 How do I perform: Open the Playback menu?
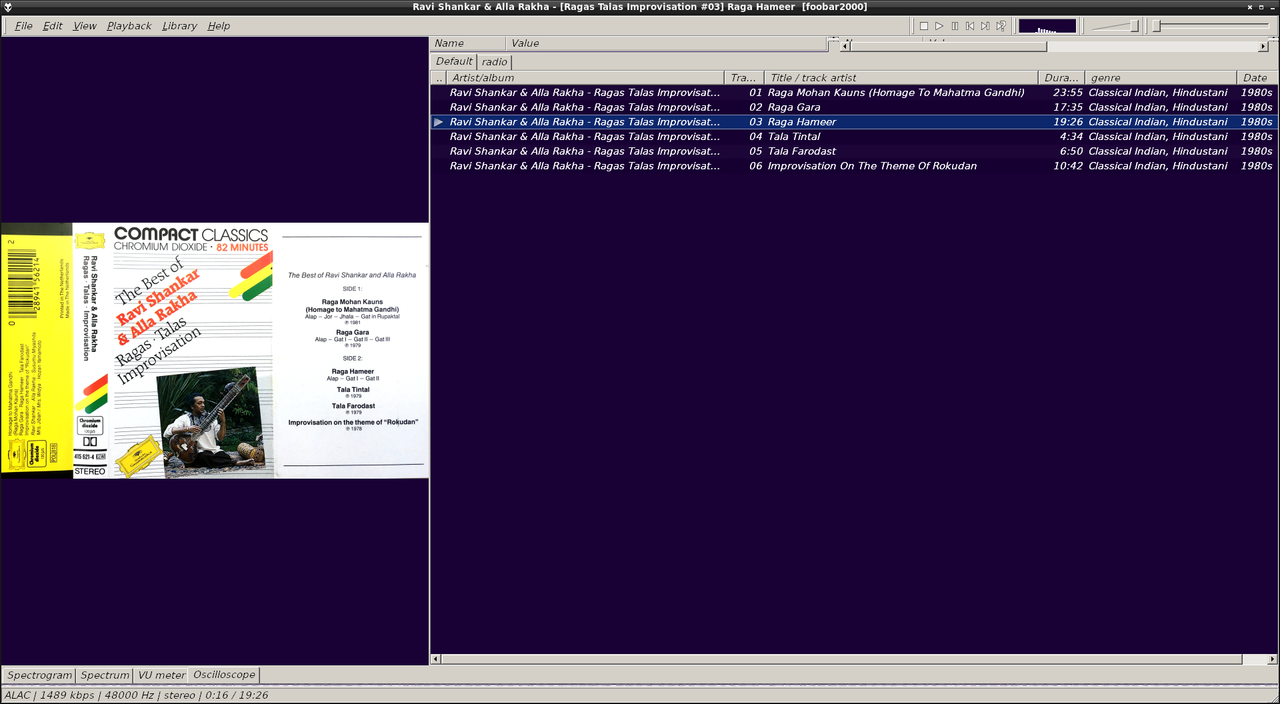coord(129,26)
